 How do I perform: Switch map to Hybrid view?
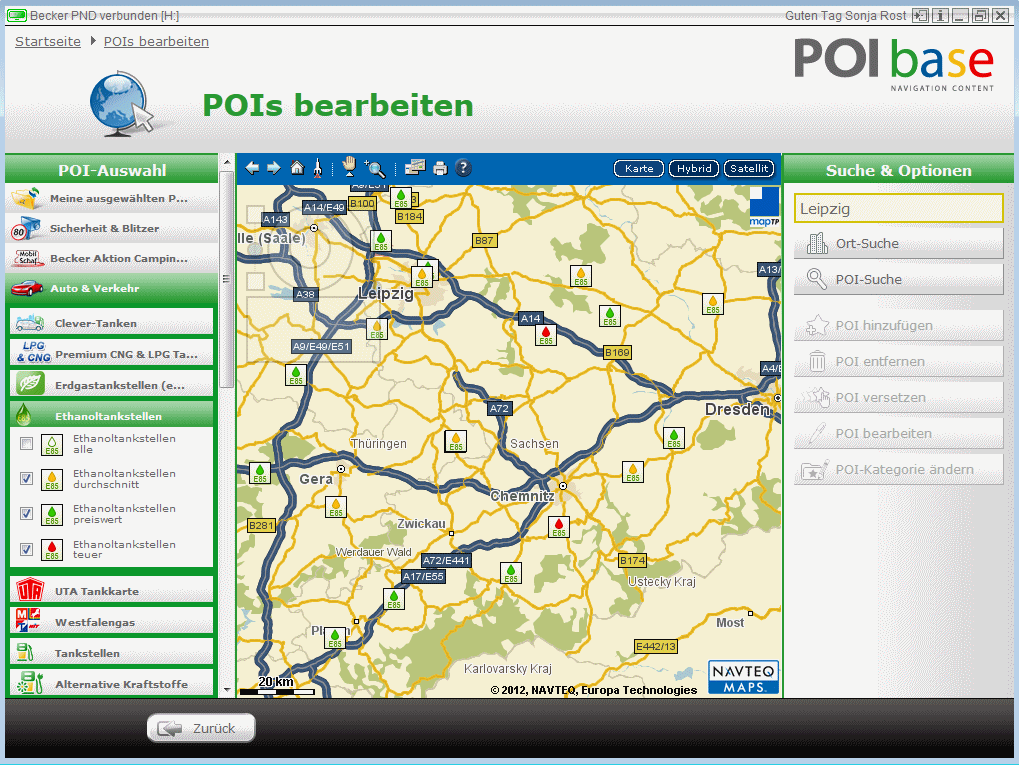coord(693,169)
